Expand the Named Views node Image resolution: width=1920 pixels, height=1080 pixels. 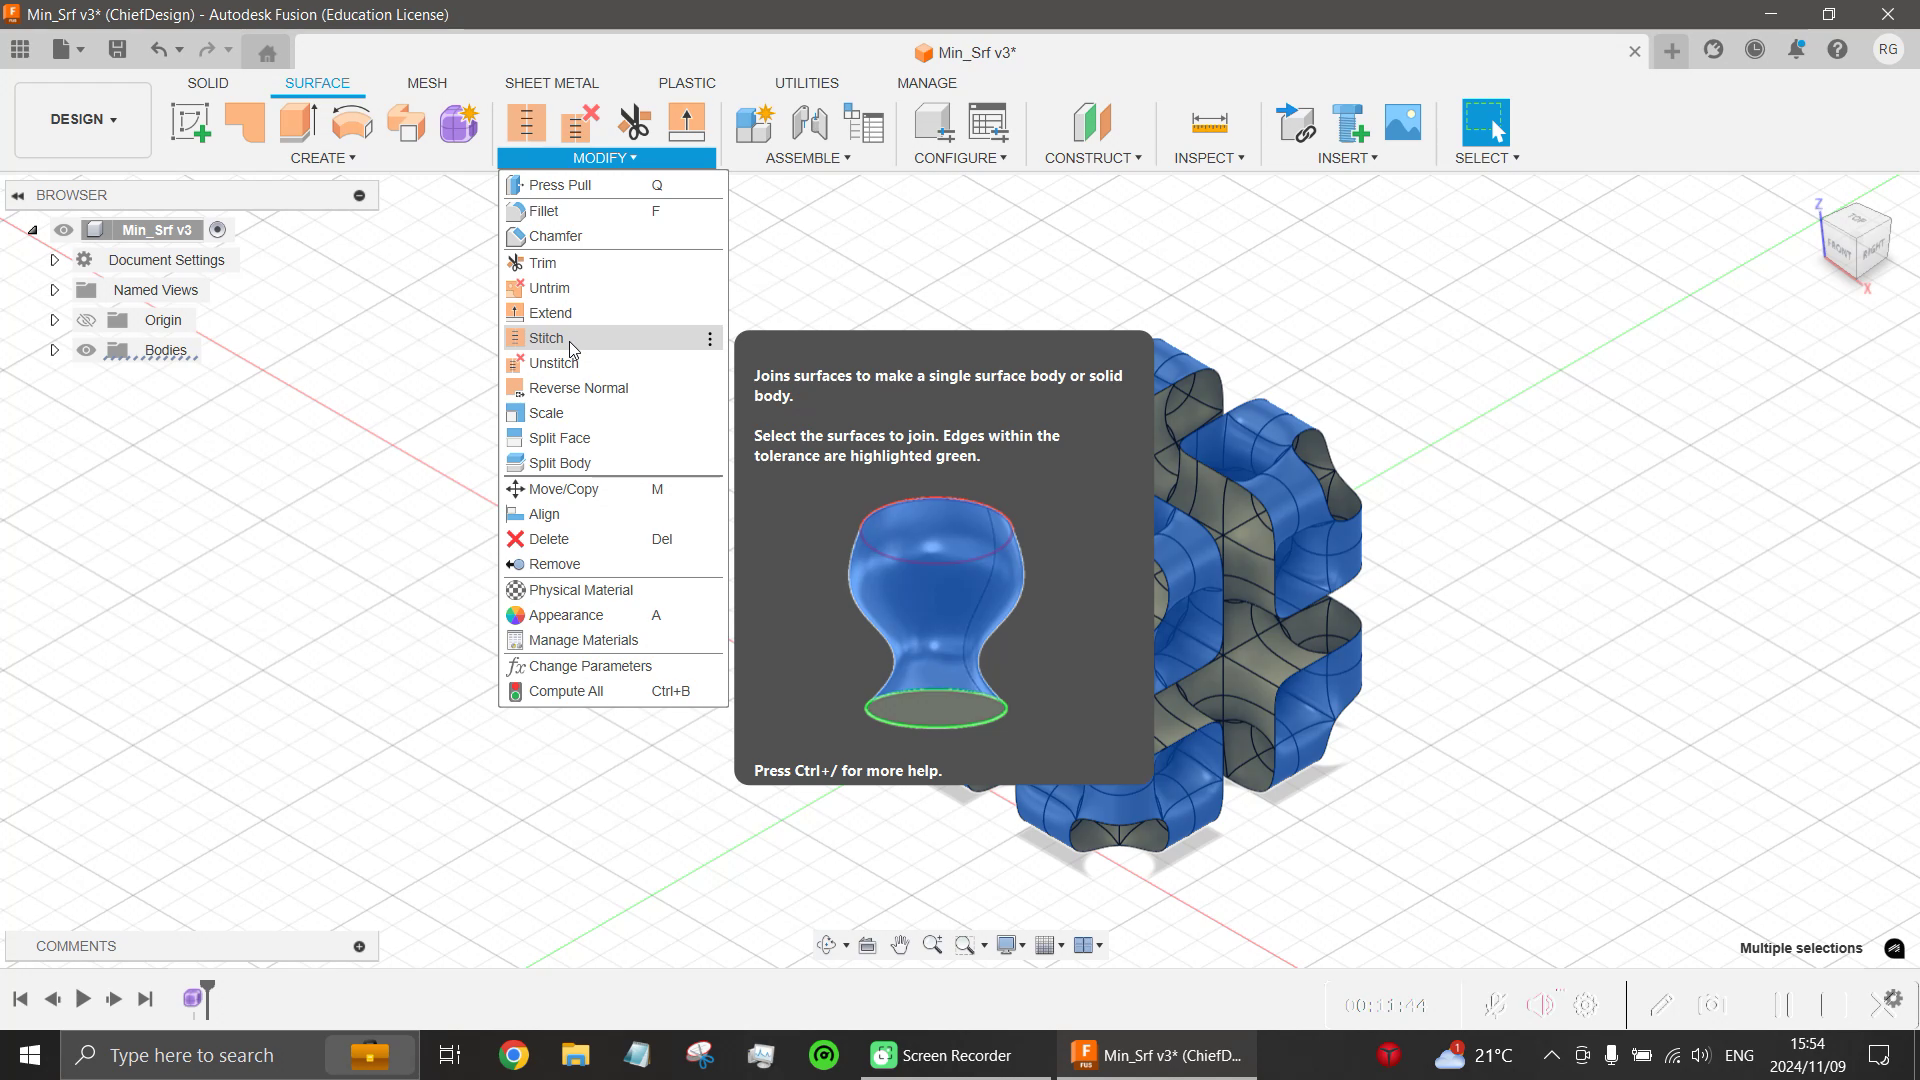point(55,290)
